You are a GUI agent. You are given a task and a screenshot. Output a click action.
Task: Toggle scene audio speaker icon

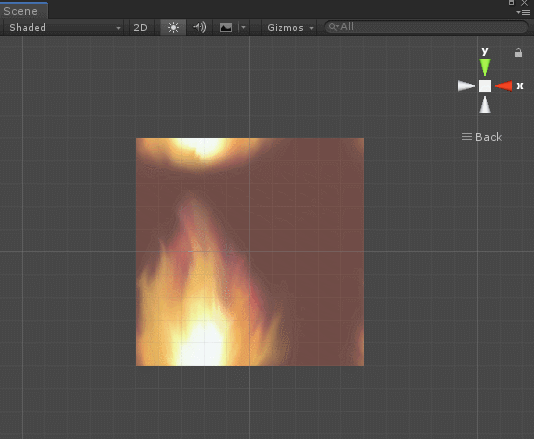click(199, 28)
